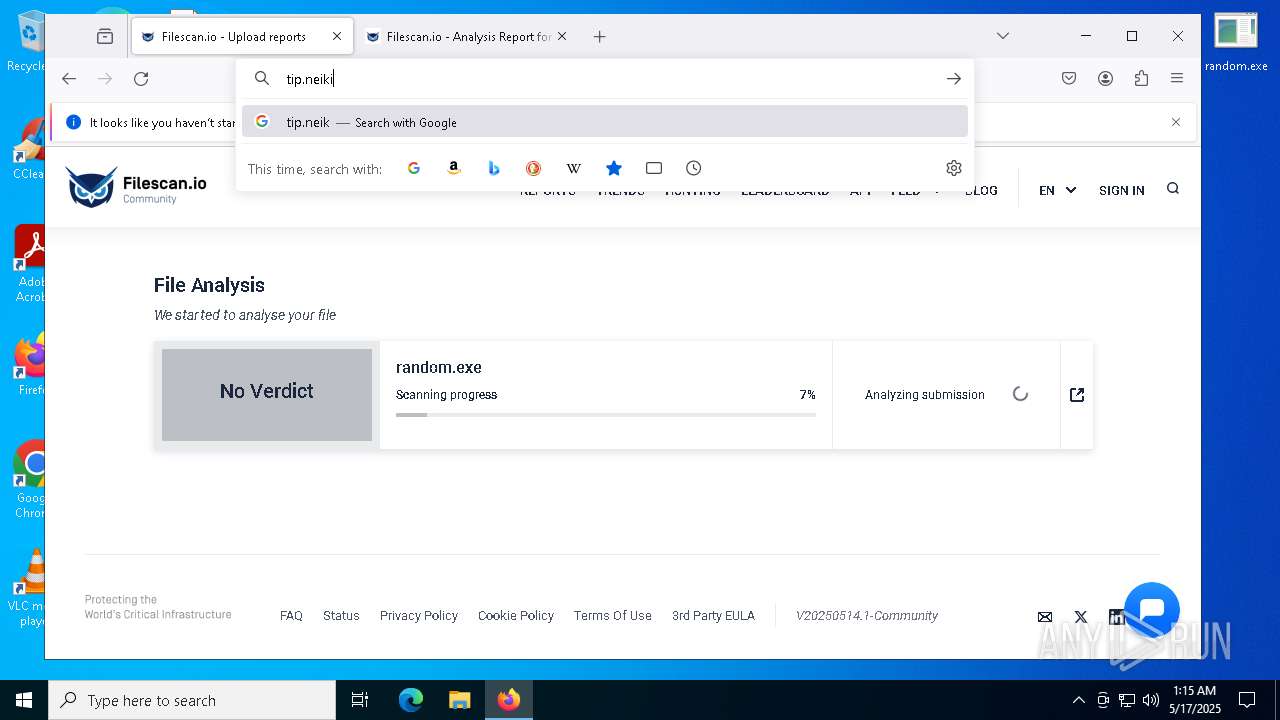1280x720 pixels.
Task: Search in history clock icon
Action: (694, 168)
